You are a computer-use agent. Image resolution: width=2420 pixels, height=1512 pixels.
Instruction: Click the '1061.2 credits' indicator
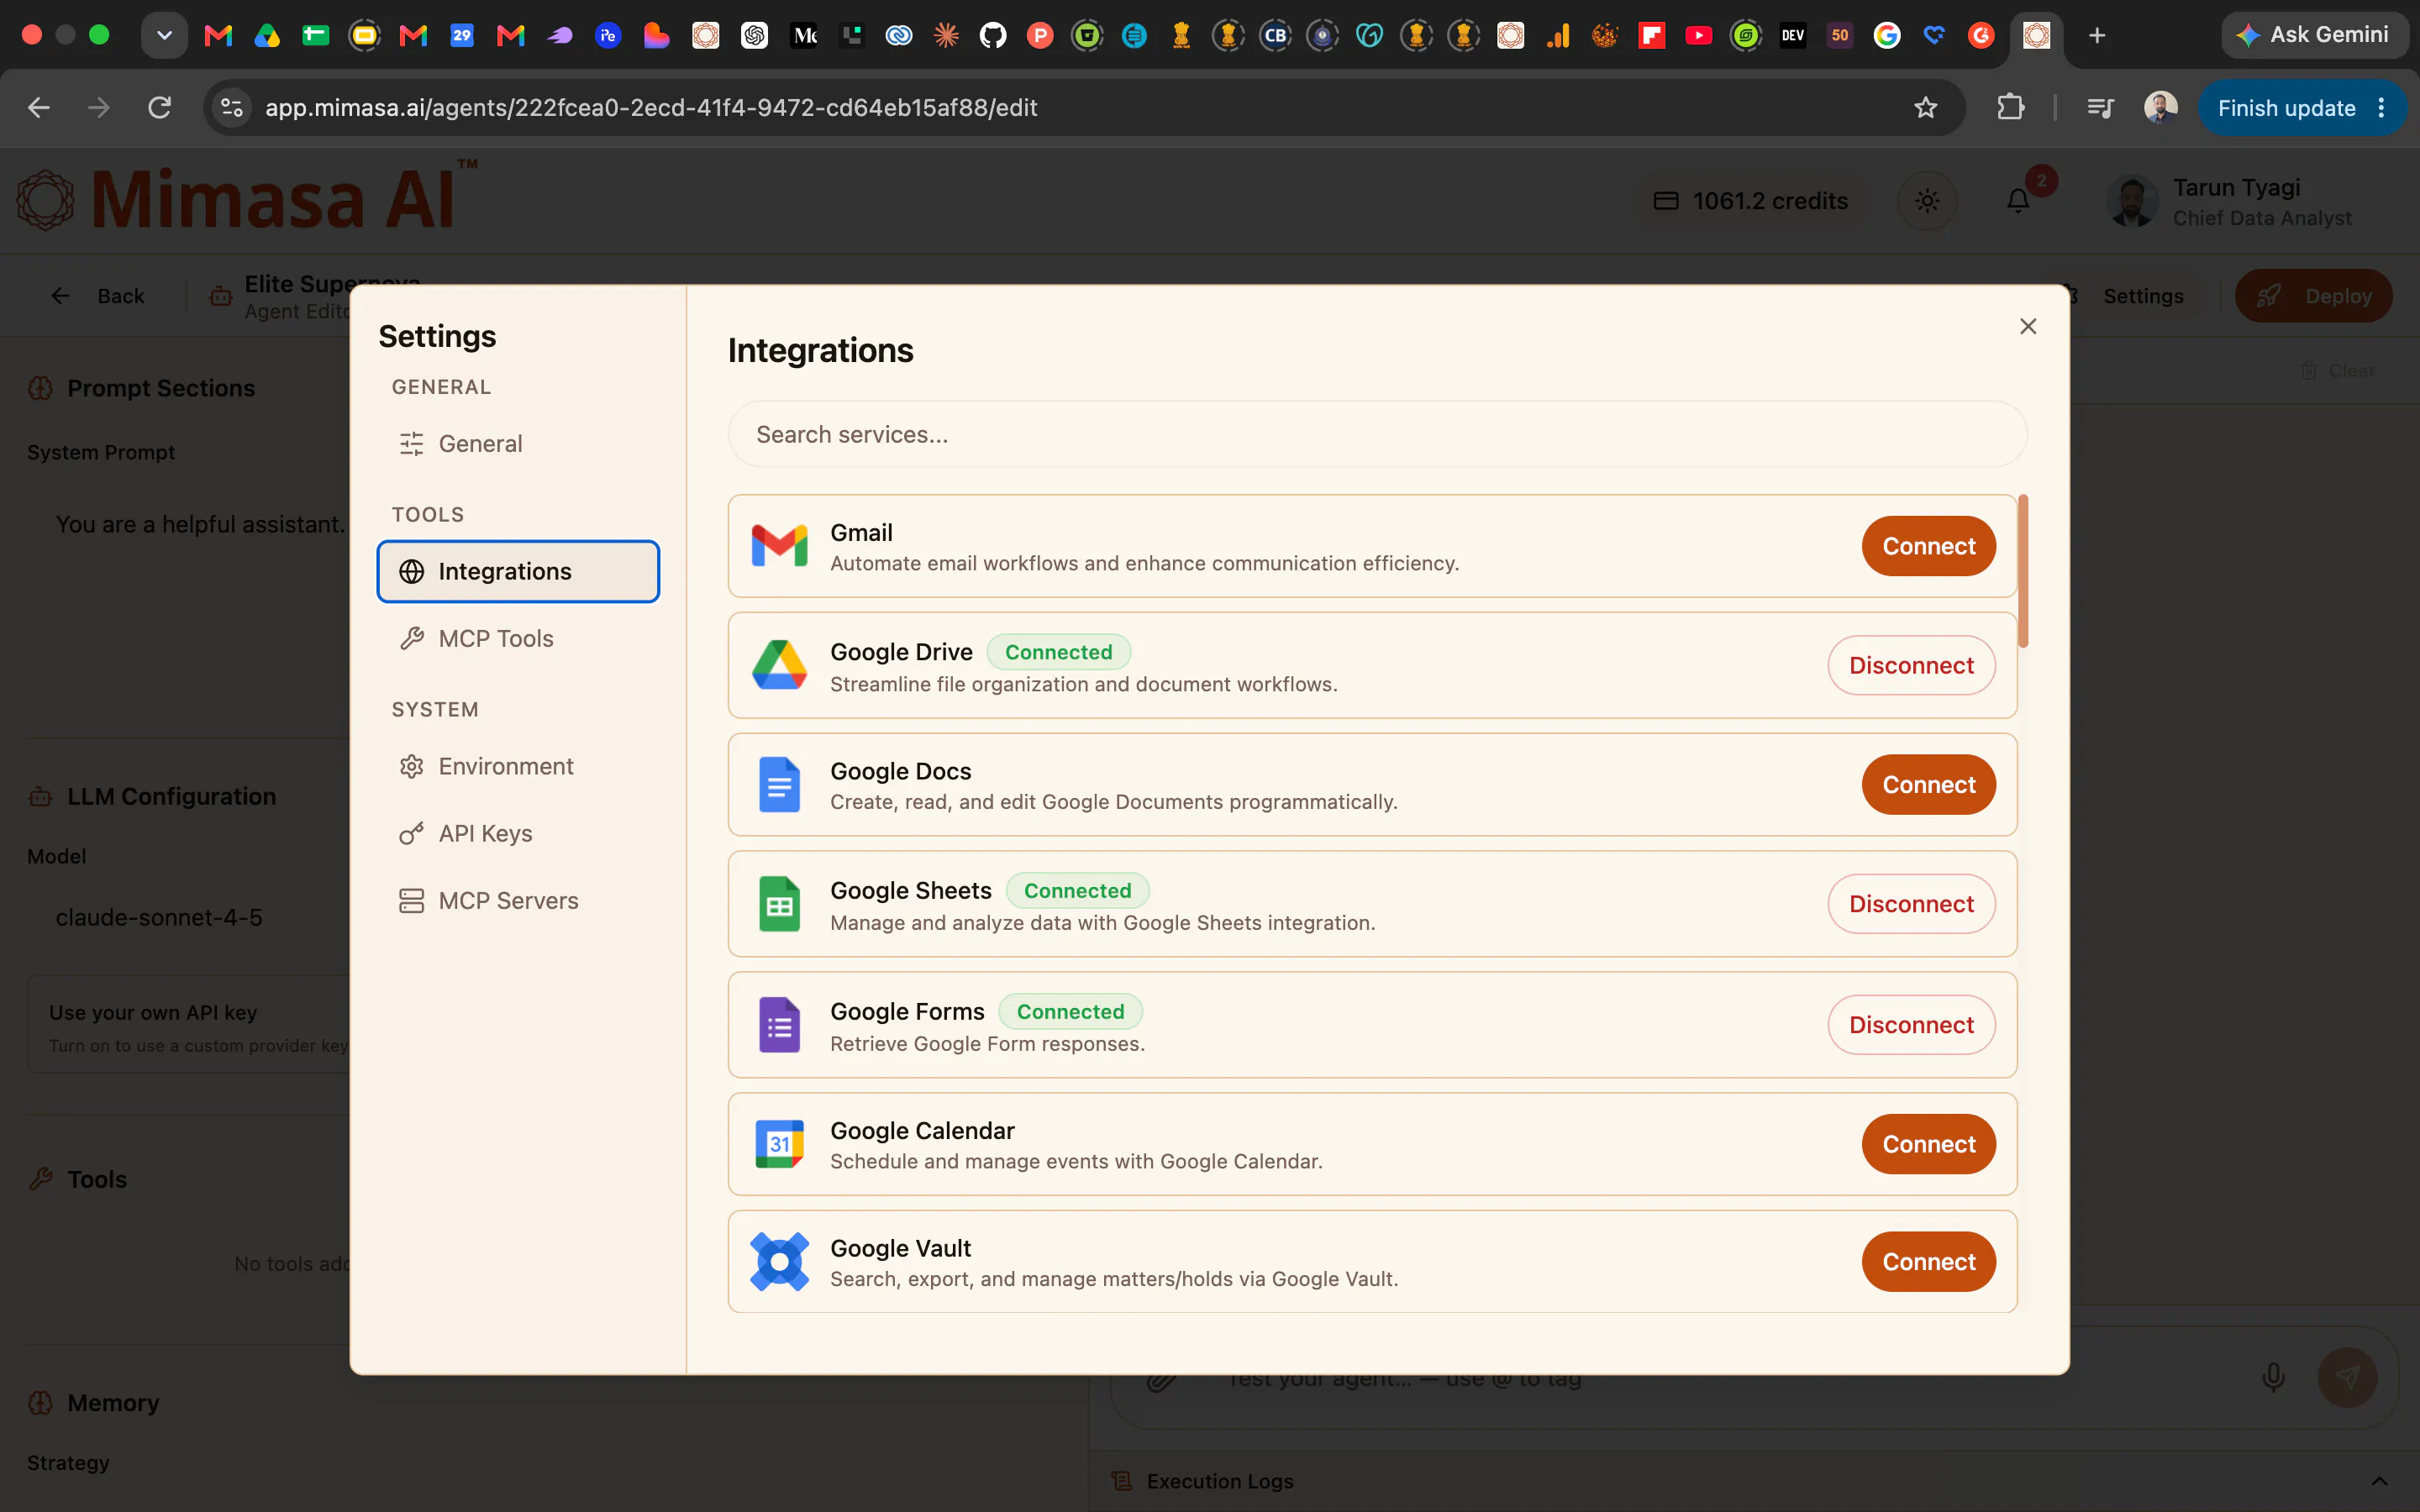1750,201
